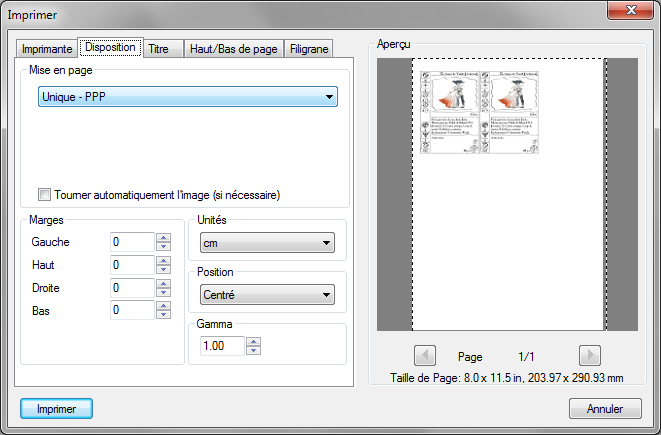Click the Imprimer button
Viewport: 661px width, 435px height.
pos(57,408)
